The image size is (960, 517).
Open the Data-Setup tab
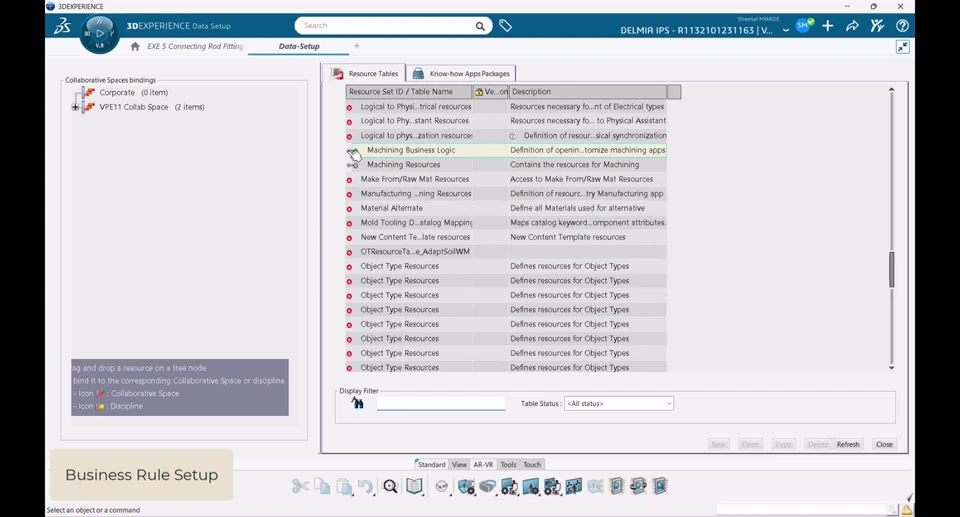[x=299, y=47]
